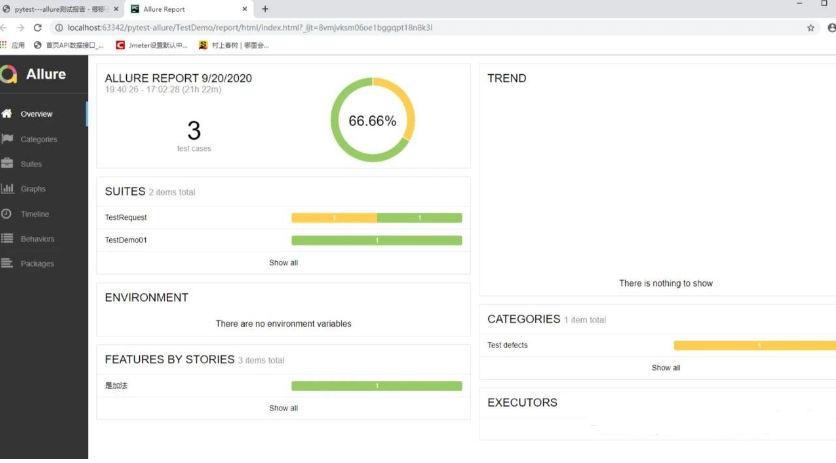Screen dimensions: 836x463
Task: Open Overview via the home icon
Action: coord(7,114)
